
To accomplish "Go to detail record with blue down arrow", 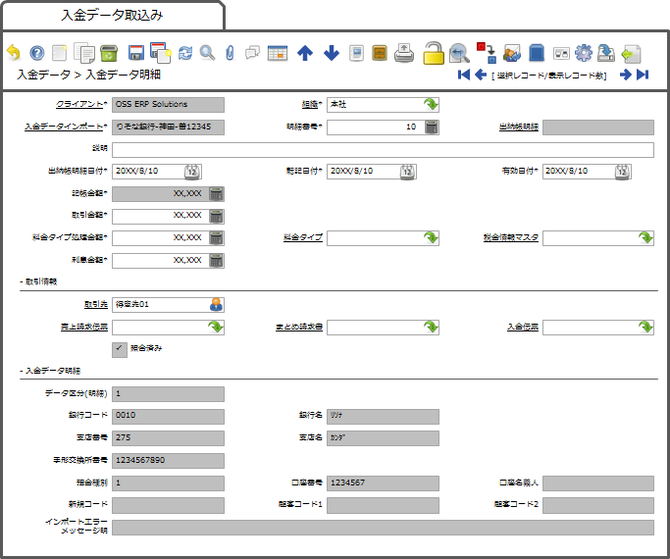I will (331, 53).
